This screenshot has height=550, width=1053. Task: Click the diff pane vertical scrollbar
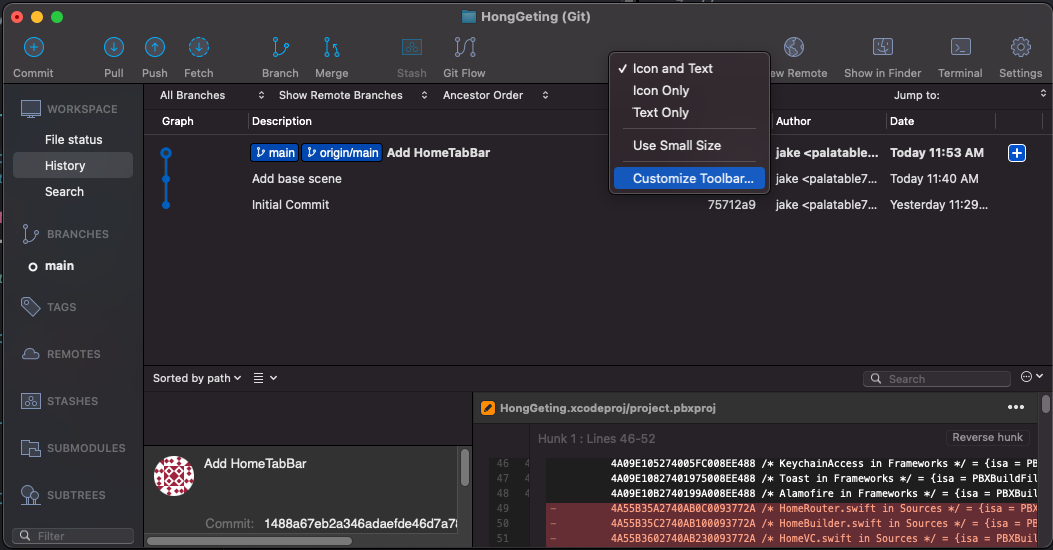tap(1046, 404)
